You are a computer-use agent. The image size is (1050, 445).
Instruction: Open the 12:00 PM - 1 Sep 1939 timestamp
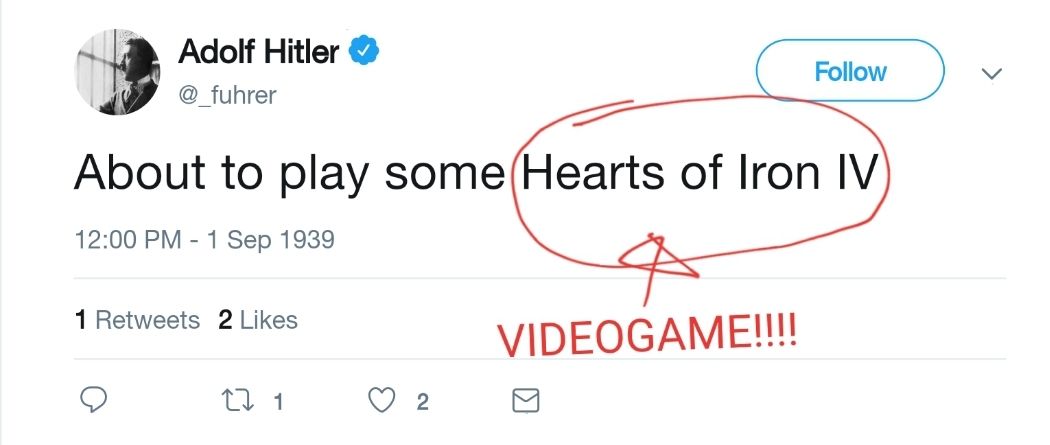[204, 241]
